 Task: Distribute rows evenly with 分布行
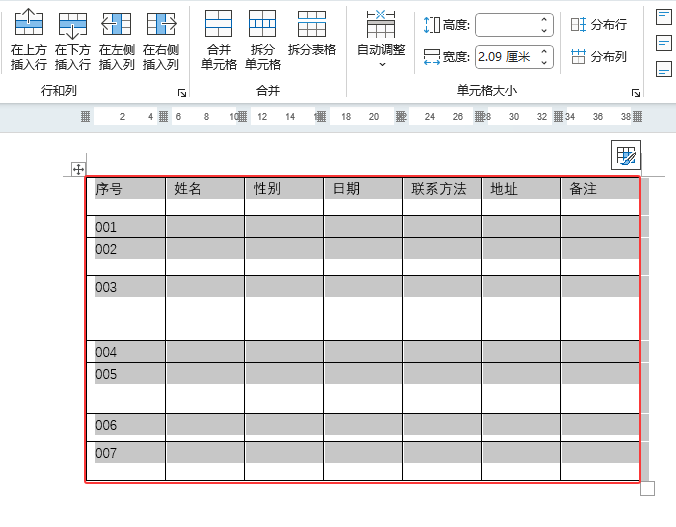(598, 25)
